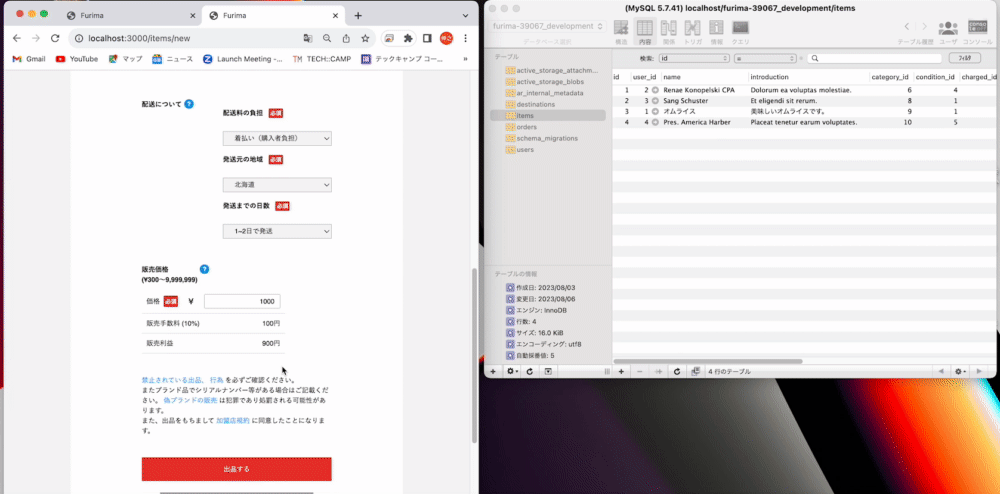
Task: Open the 情報 (Table Info) view in Sequel Pro
Action: (x=716, y=31)
